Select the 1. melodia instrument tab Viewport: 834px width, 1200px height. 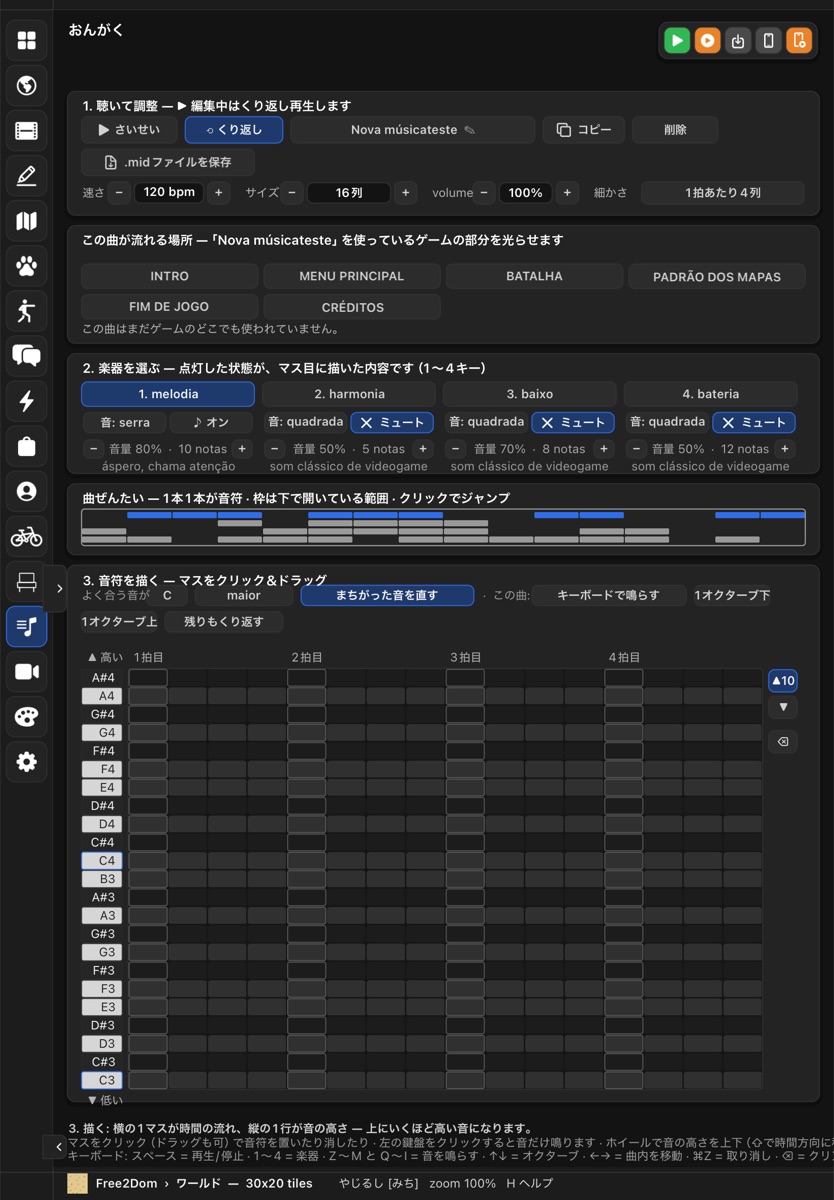(168, 394)
